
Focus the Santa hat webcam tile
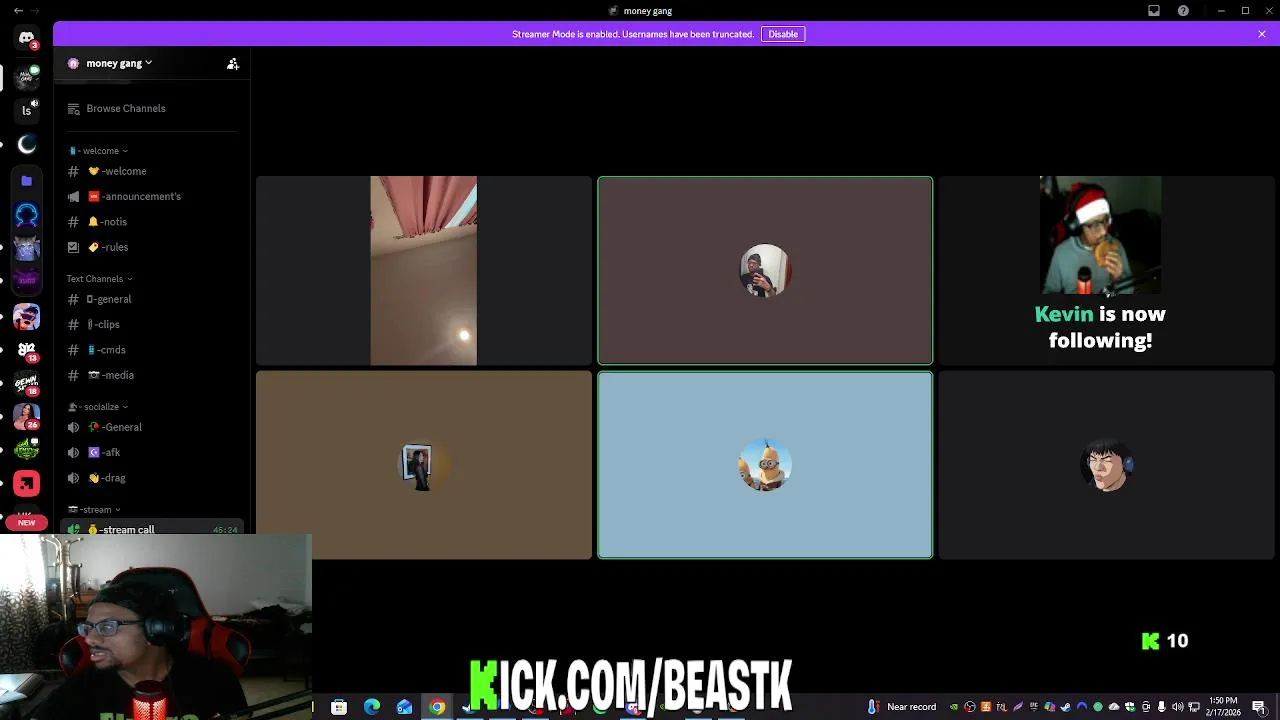1106,271
